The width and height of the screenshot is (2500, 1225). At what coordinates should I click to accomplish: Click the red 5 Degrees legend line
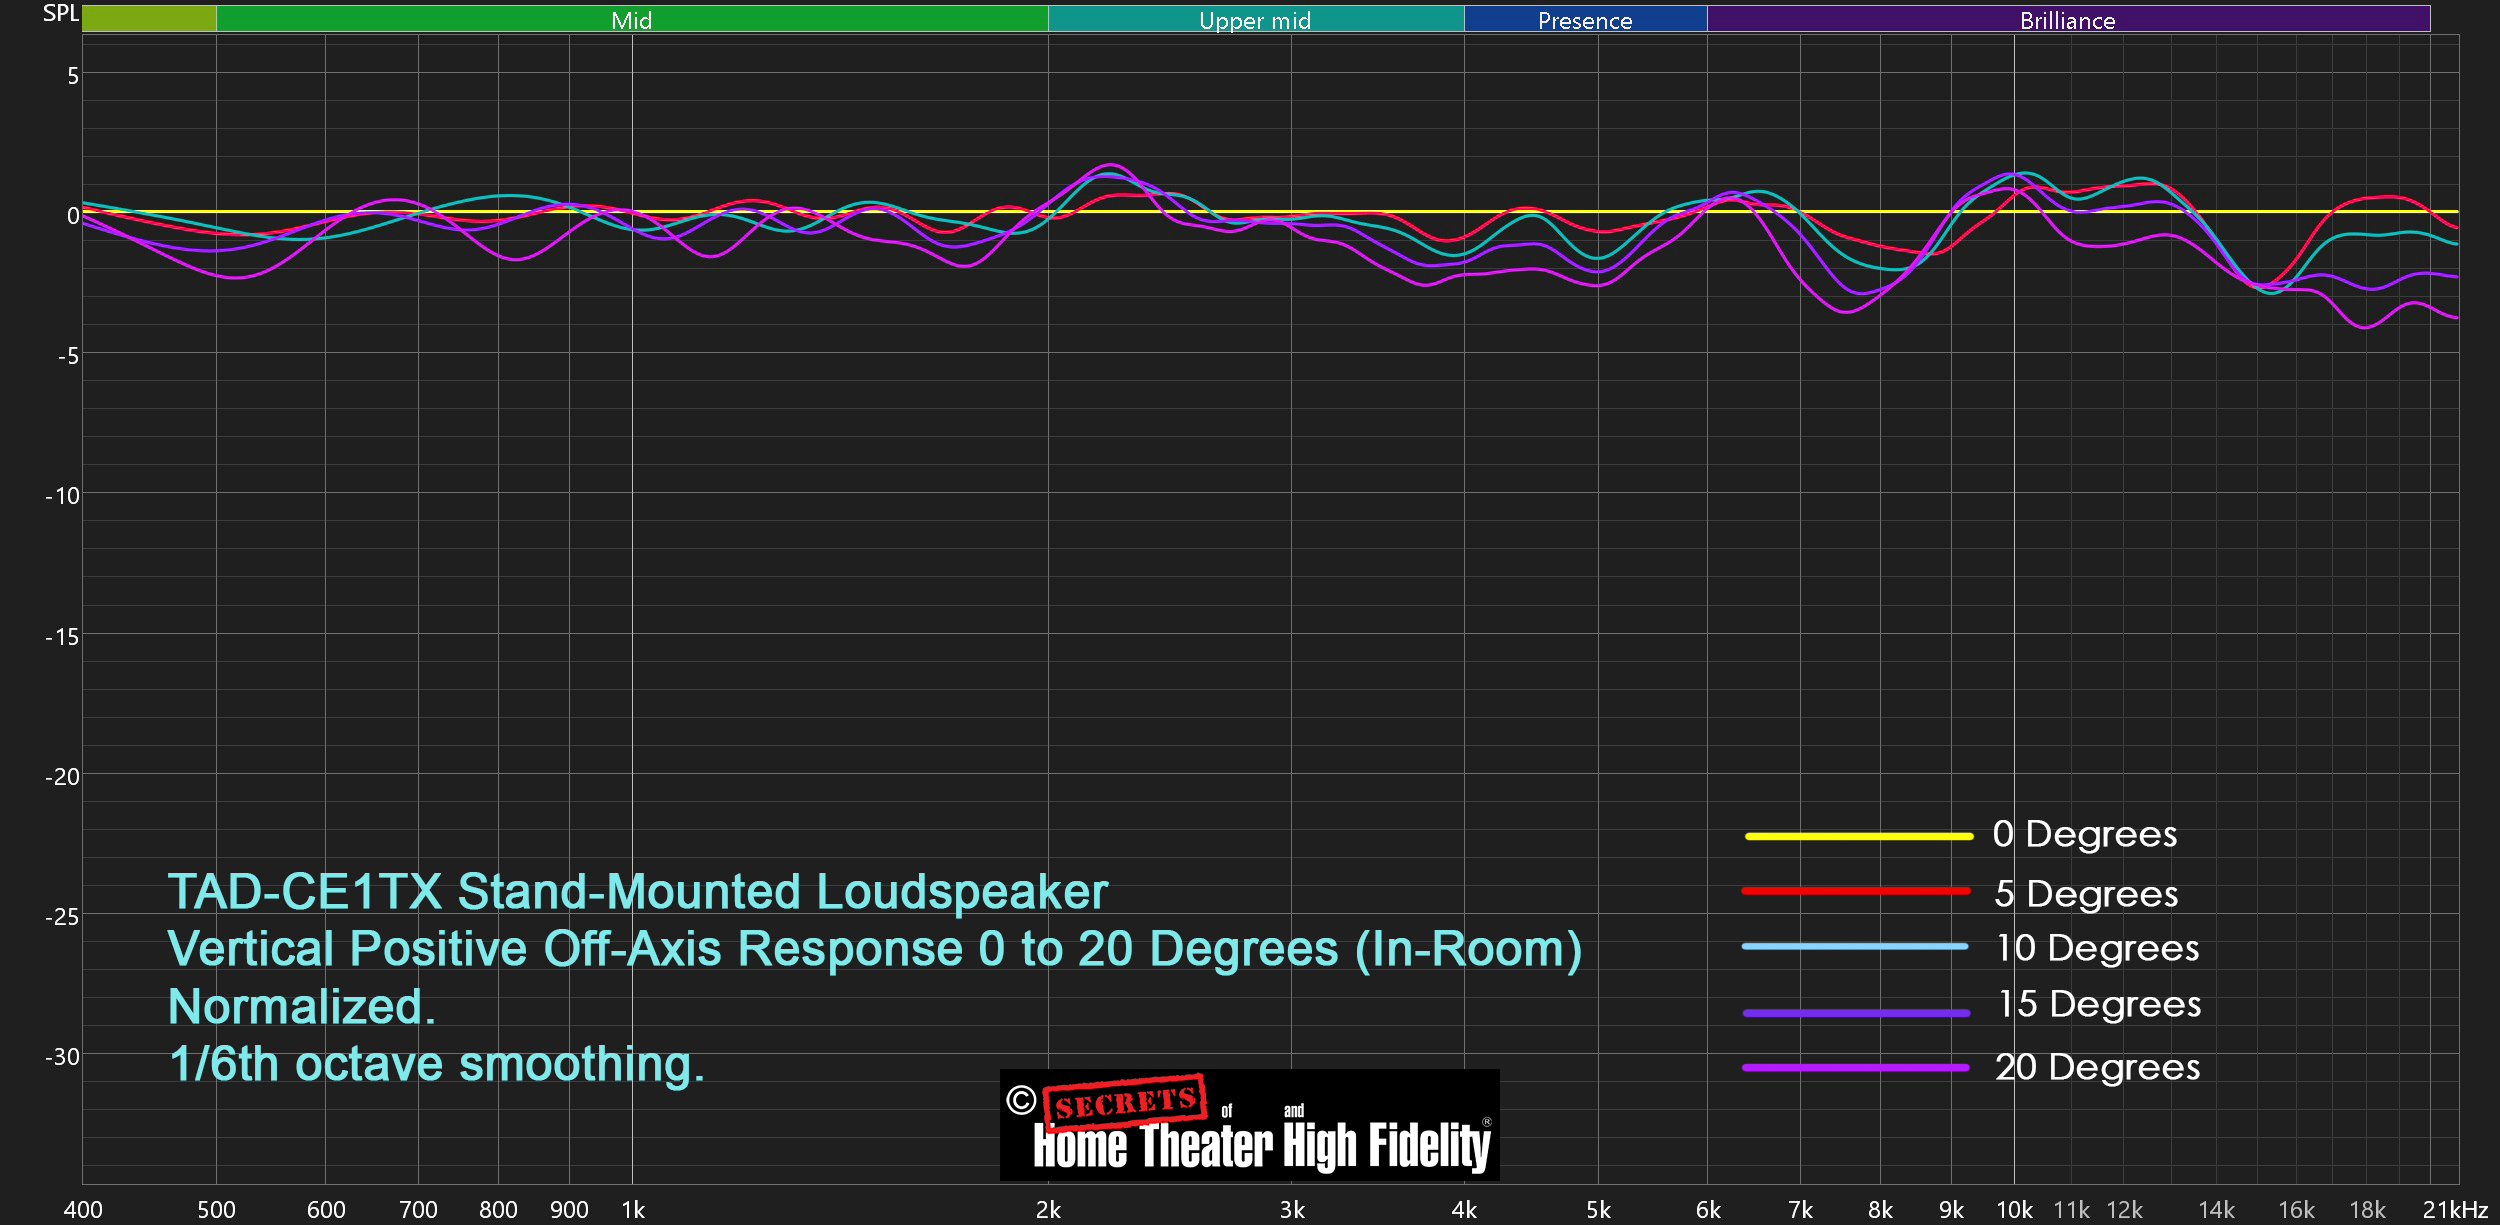(x=1856, y=890)
